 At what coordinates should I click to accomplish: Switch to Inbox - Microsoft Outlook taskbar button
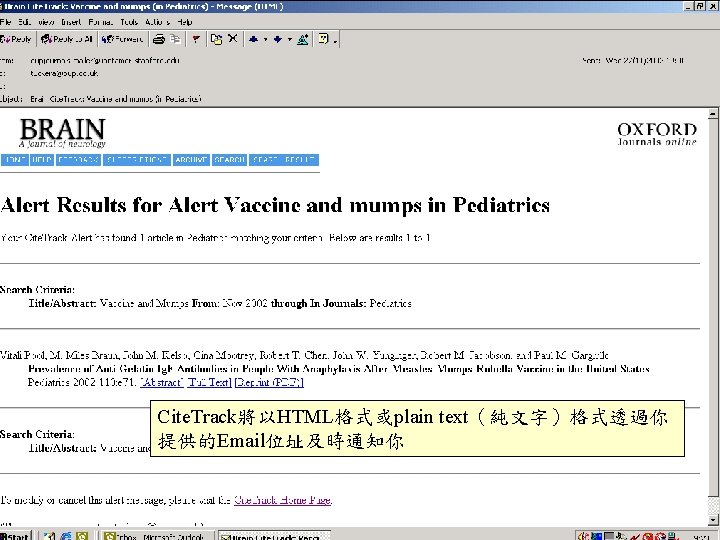pos(158,536)
